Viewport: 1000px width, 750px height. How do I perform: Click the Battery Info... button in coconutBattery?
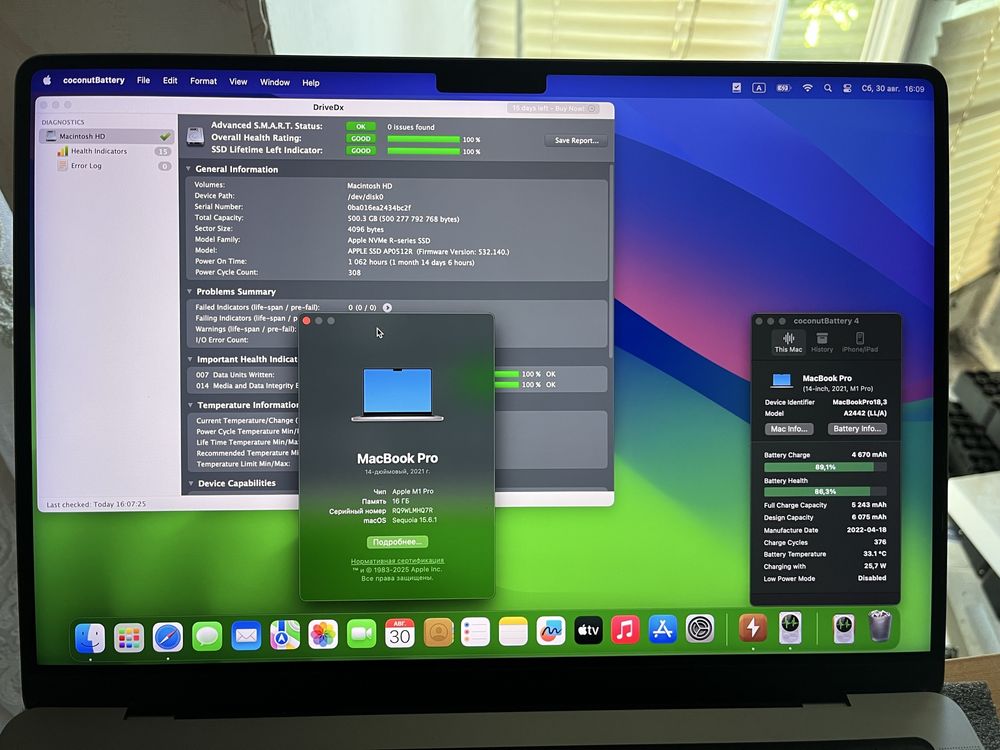857,429
